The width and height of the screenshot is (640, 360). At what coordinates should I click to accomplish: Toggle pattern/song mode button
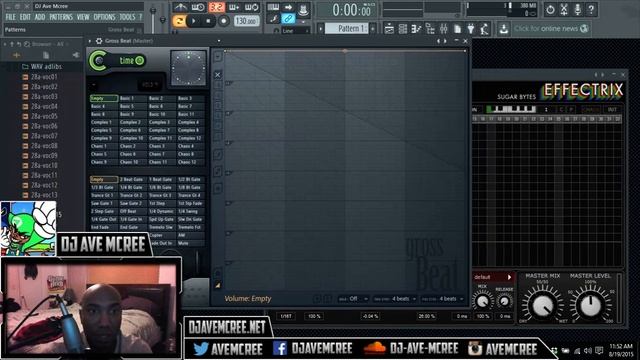pos(178,21)
